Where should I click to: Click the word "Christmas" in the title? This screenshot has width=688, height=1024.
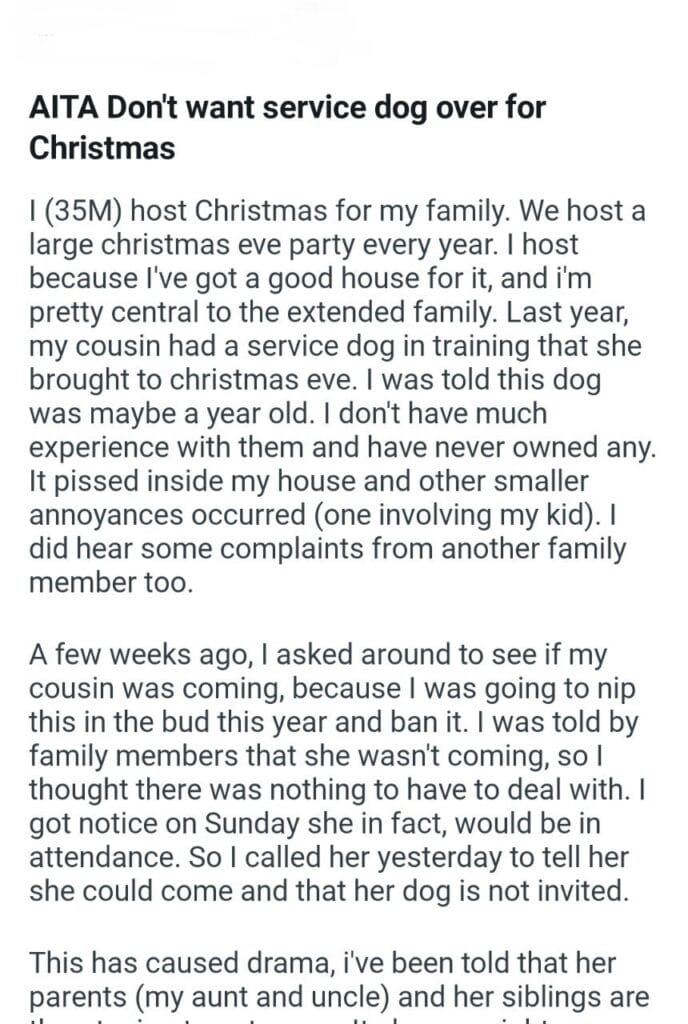tap(103, 148)
